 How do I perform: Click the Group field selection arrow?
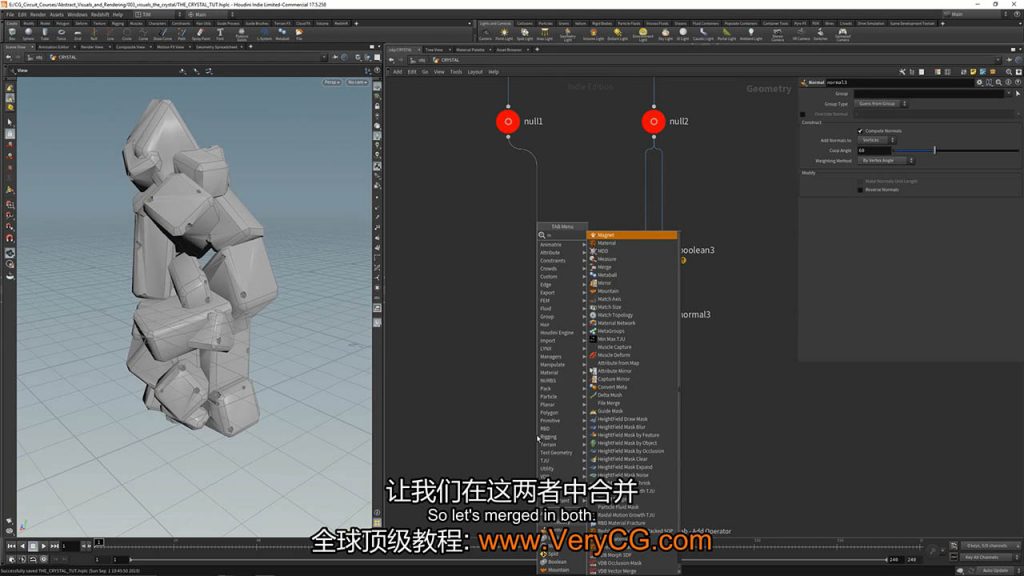click(x=1017, y=93)
